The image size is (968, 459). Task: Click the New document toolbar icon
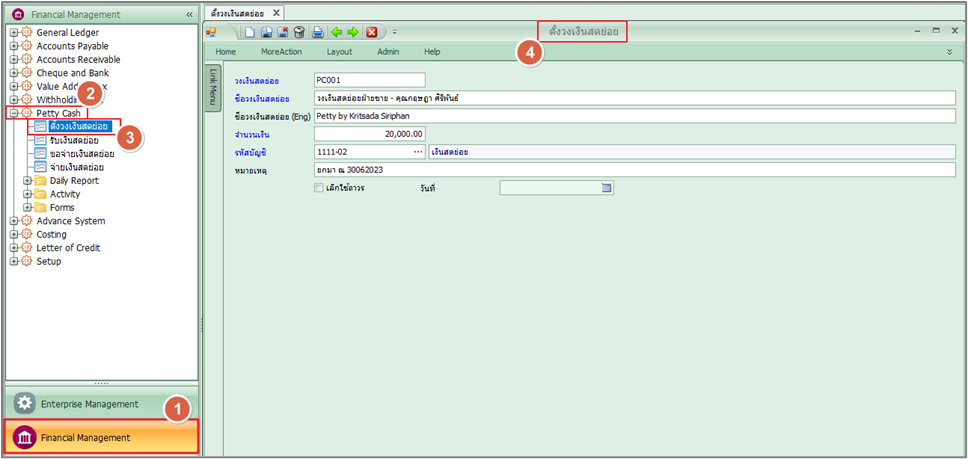[x=251, y=32]
